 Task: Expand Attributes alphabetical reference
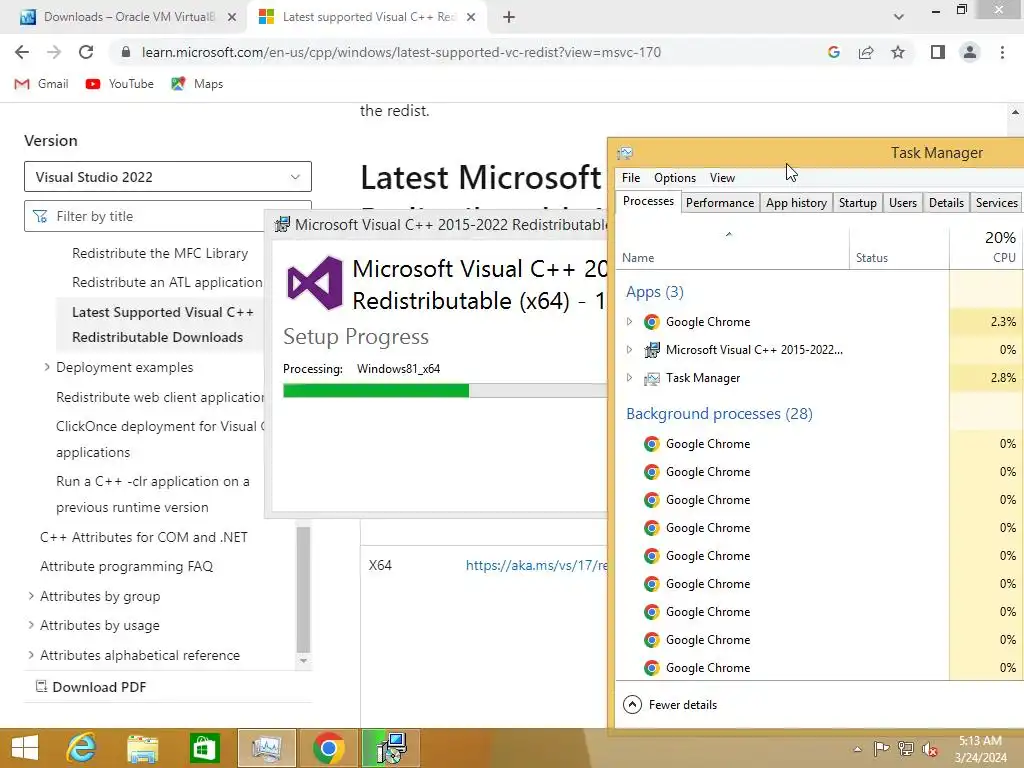(31, 654)
